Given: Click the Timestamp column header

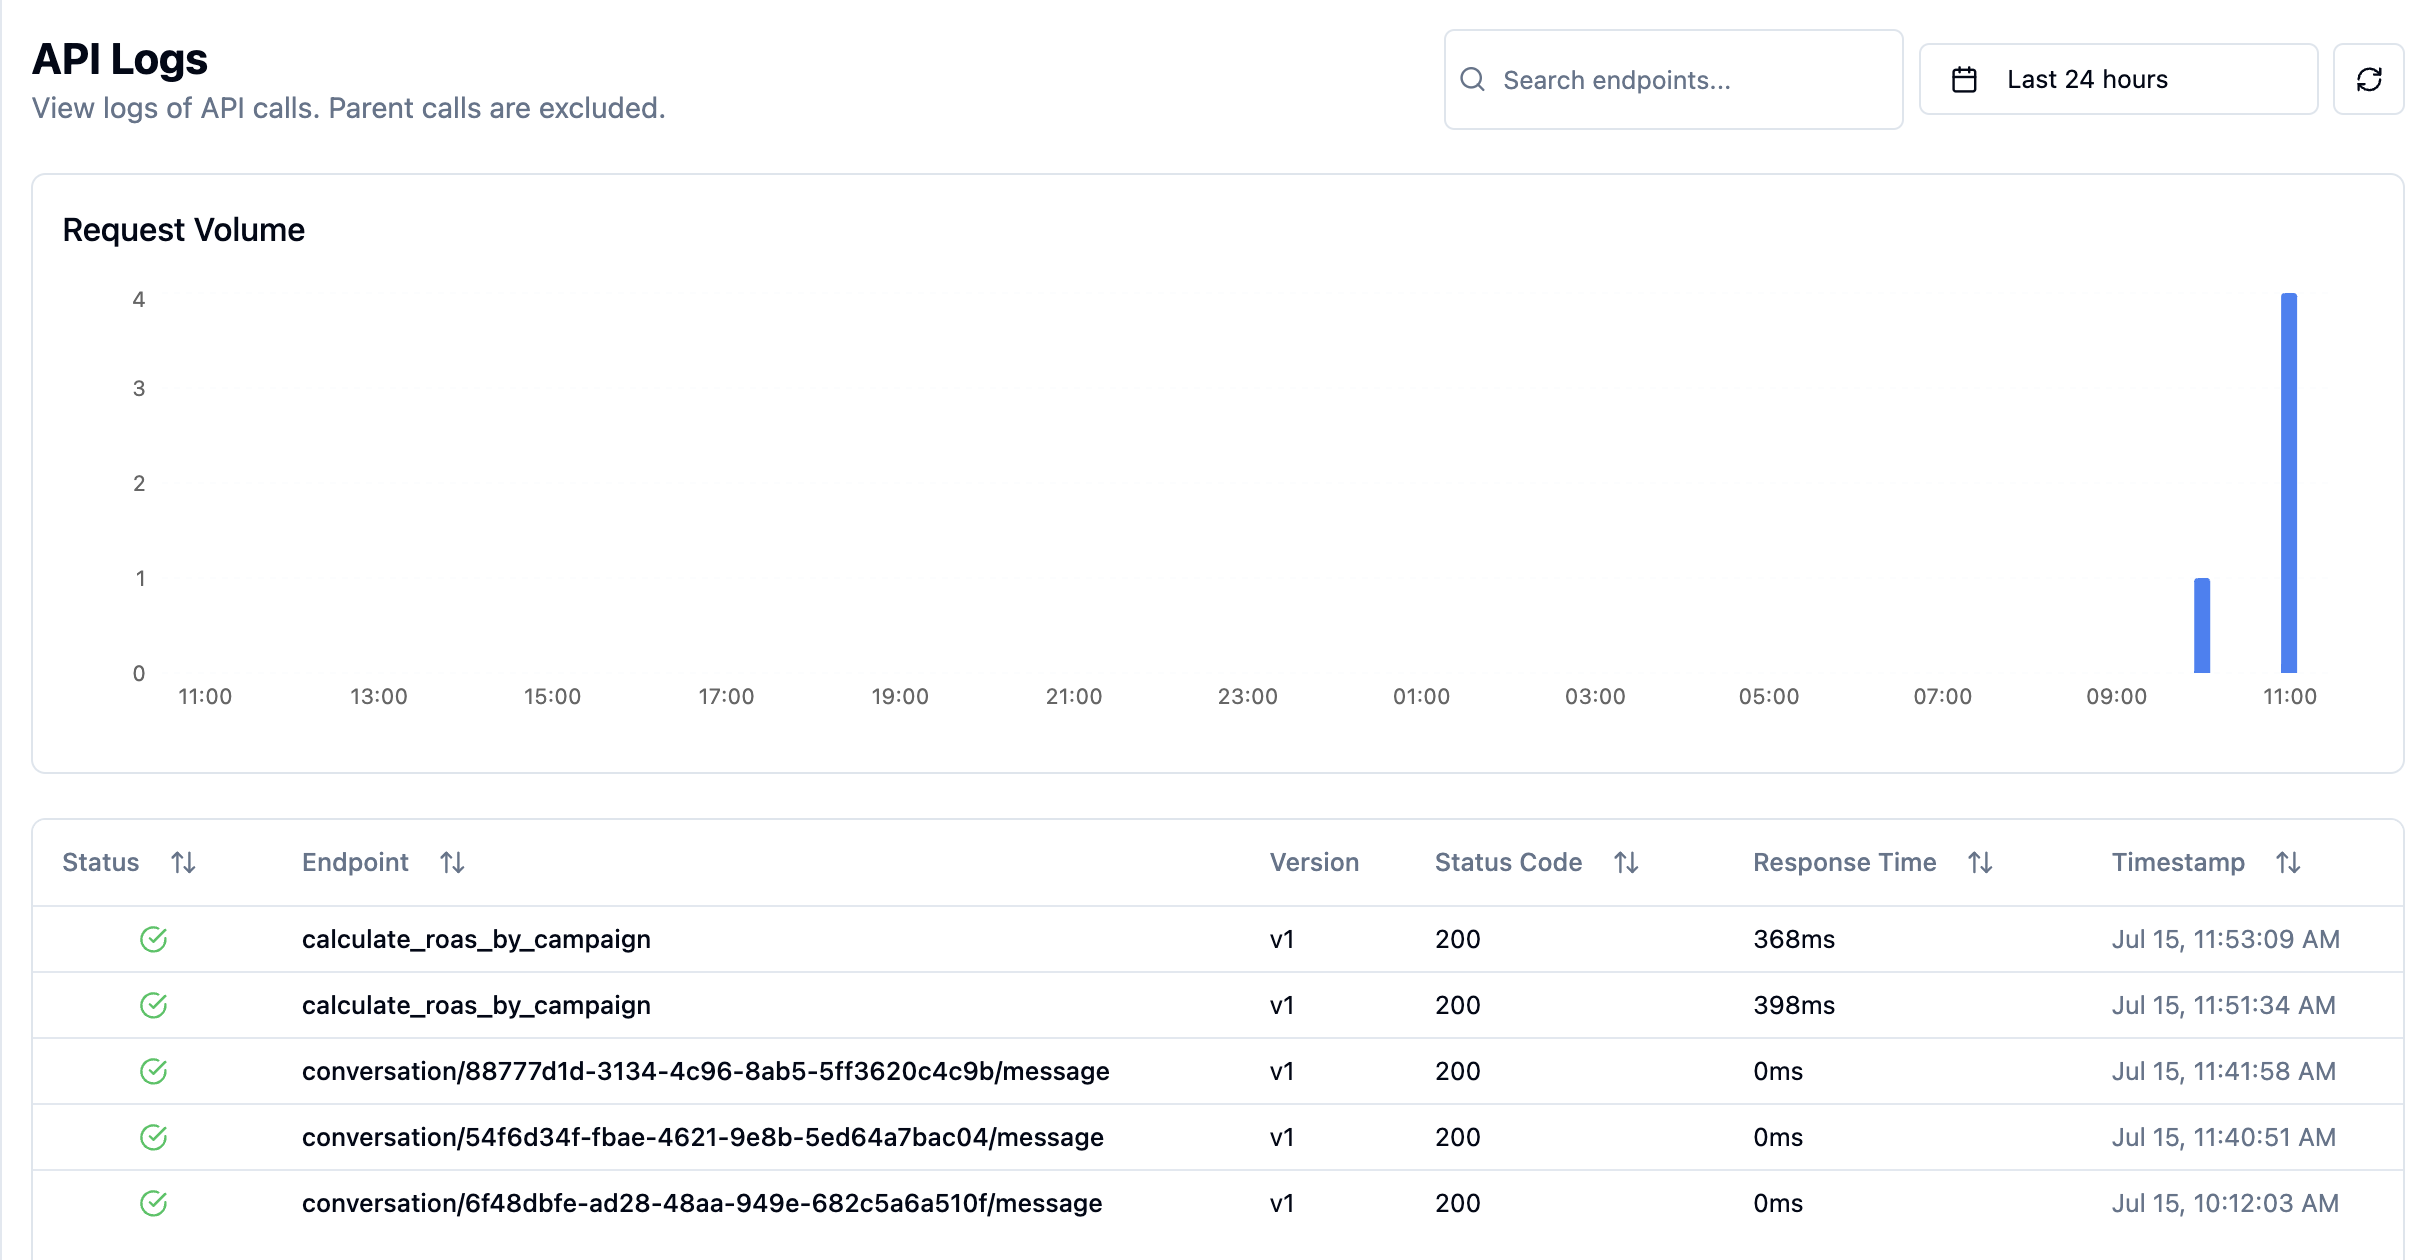Looking at the screenshot, I should 2178,862.
